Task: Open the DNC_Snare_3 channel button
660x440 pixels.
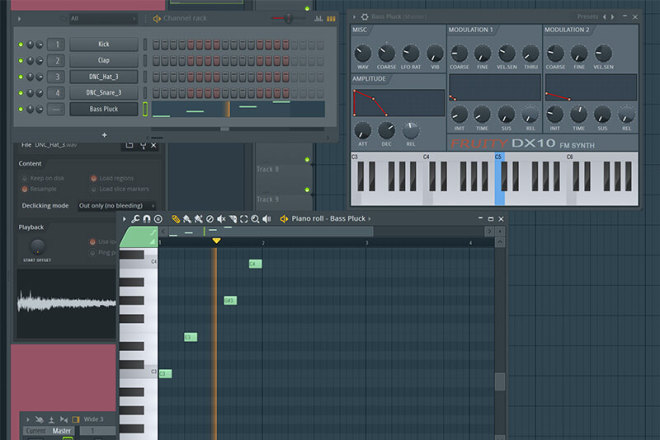Action: click(x=104, y=93)
